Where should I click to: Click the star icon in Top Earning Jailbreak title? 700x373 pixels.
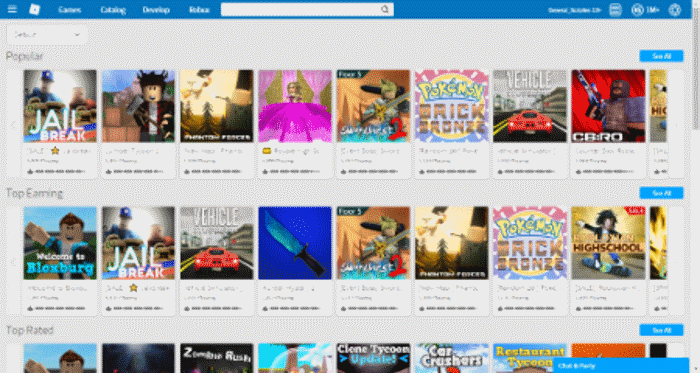point(133,288)
